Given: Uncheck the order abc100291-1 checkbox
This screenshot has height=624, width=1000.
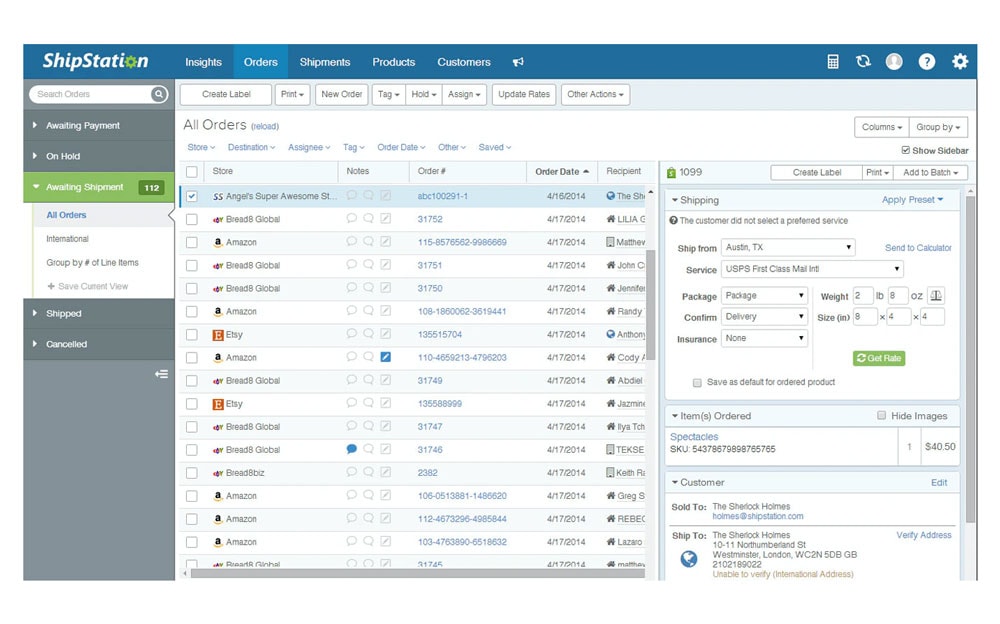Looking at the screenshot, I should (x=191, y=196).
